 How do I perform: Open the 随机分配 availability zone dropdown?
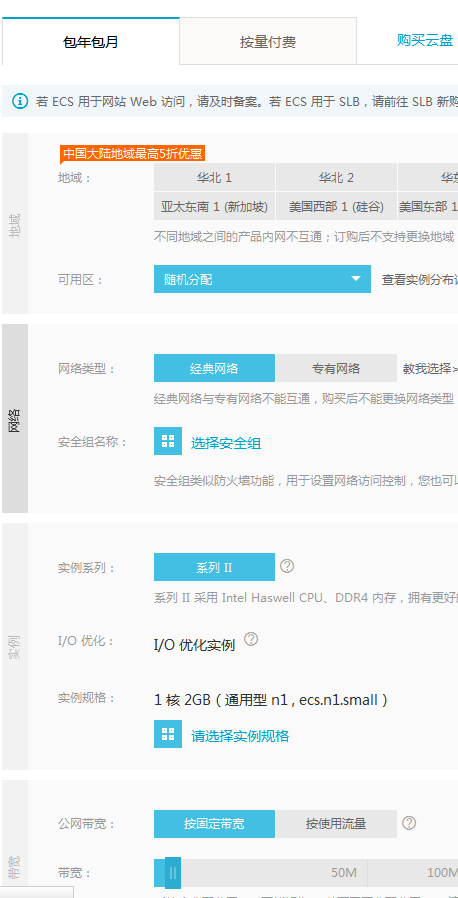tap(262, 279)
